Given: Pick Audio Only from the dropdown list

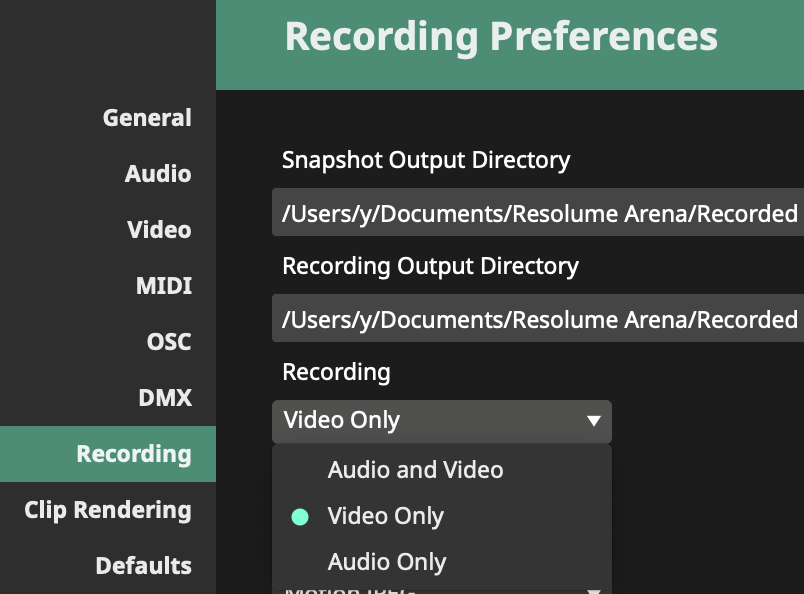Looking at the screenshot, I should tap(386, 562).
